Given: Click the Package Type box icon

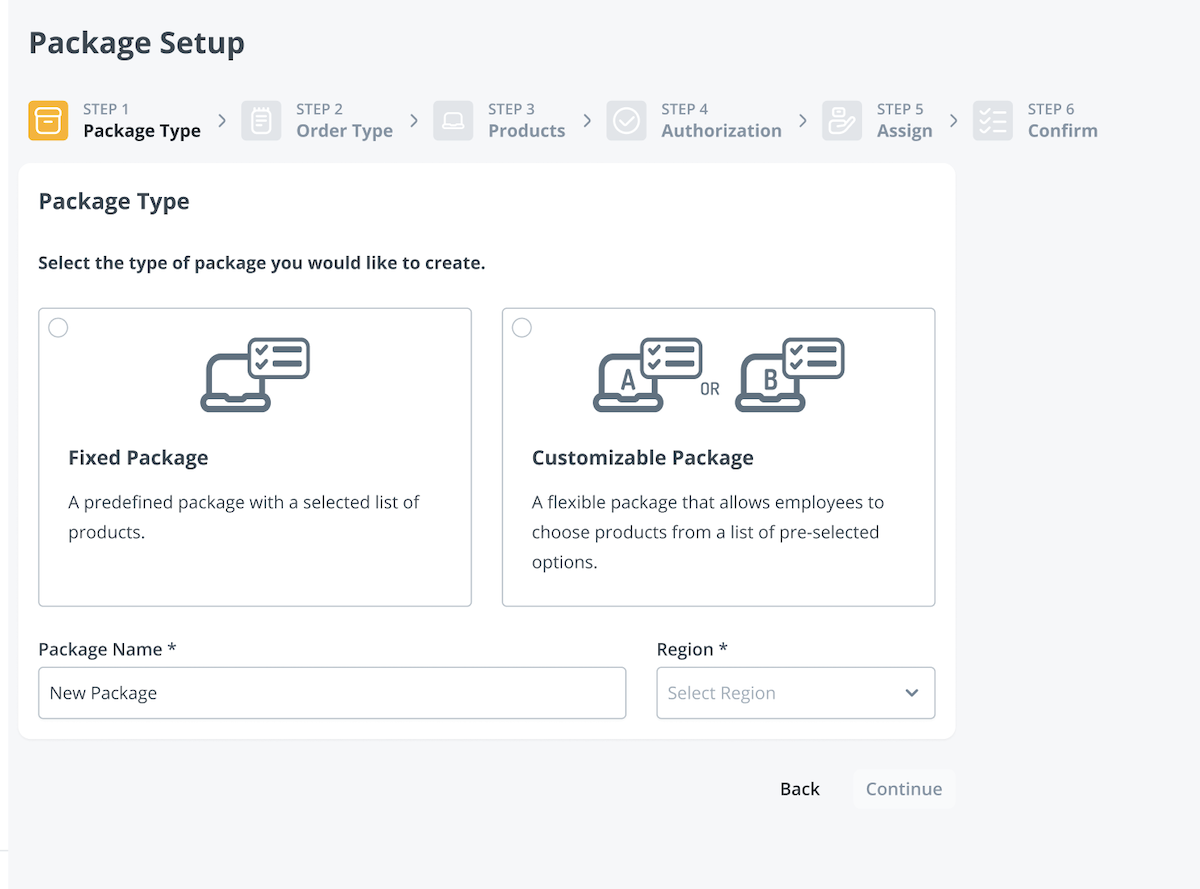Looking at the screenshot, I should tap(48, 121).
